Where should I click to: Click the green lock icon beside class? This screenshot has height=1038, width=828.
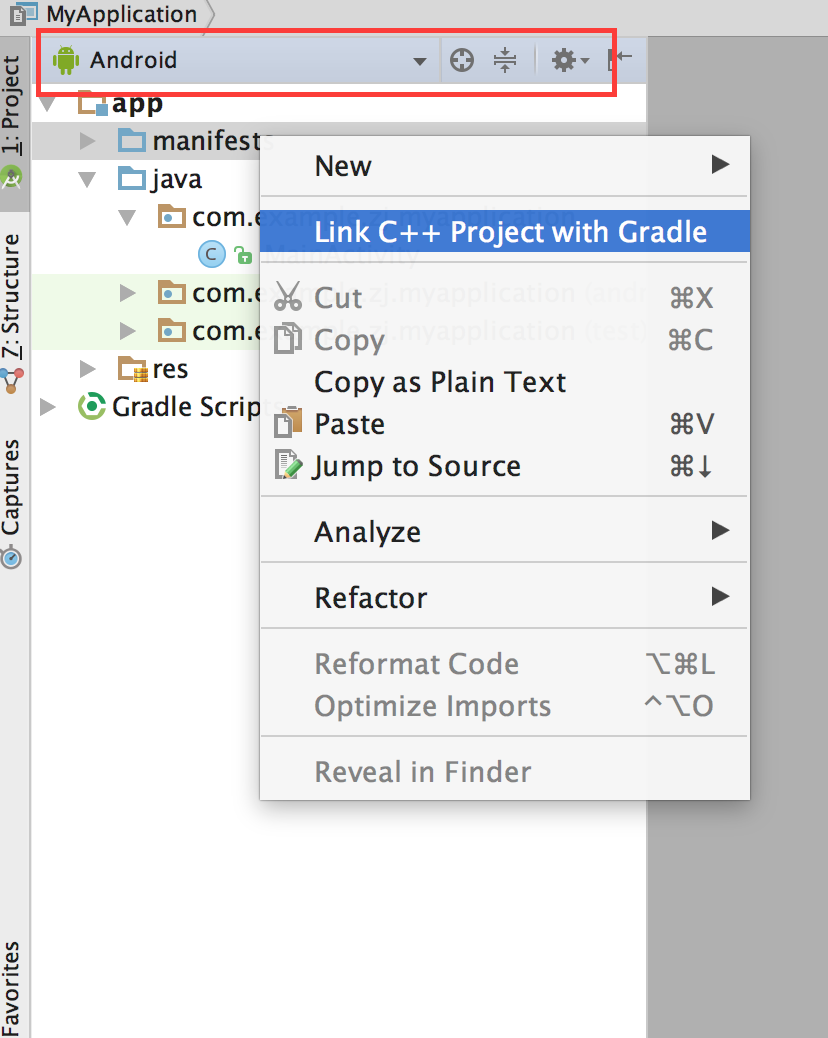244,256
